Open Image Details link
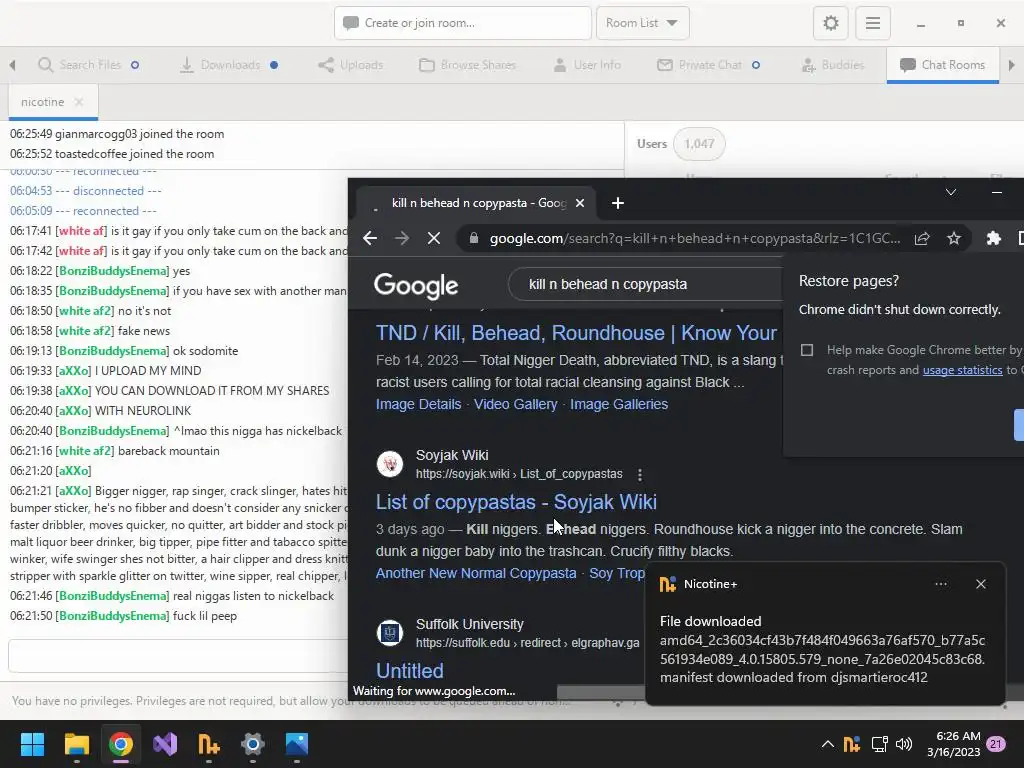 (419, 404)
